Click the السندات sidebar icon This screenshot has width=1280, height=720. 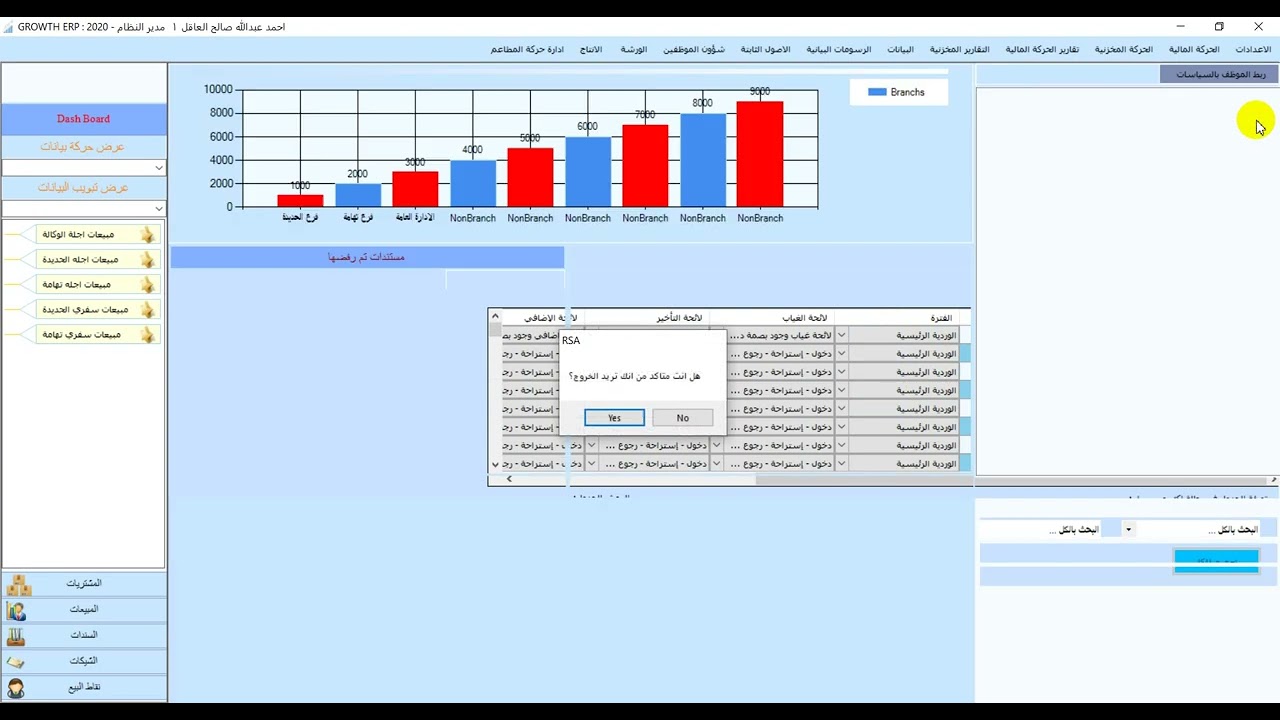tap(16, 636)
